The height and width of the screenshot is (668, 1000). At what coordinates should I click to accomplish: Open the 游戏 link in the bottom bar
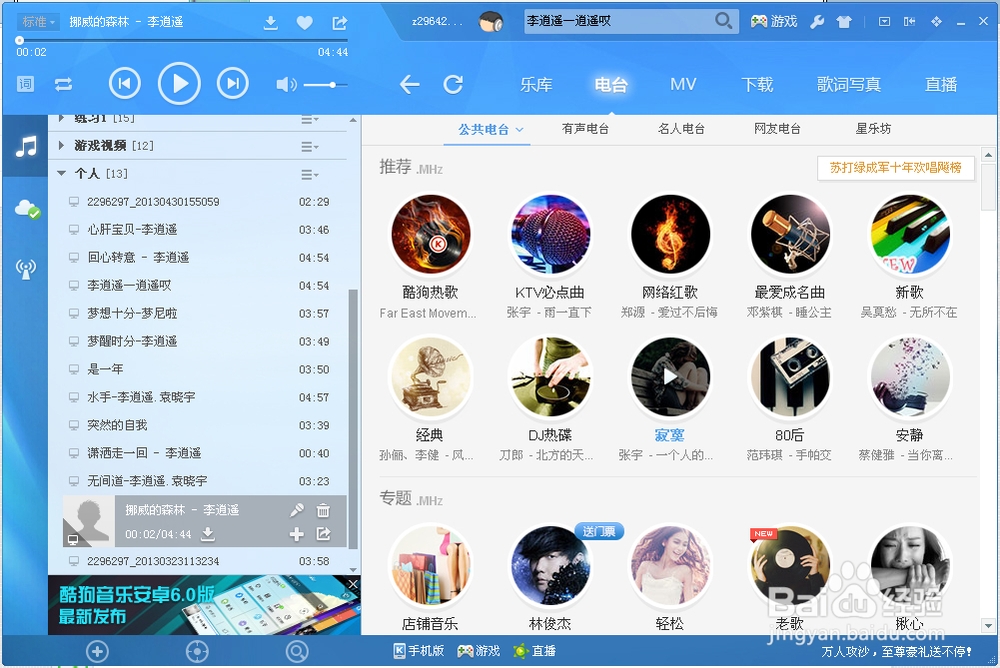(478, 651)
